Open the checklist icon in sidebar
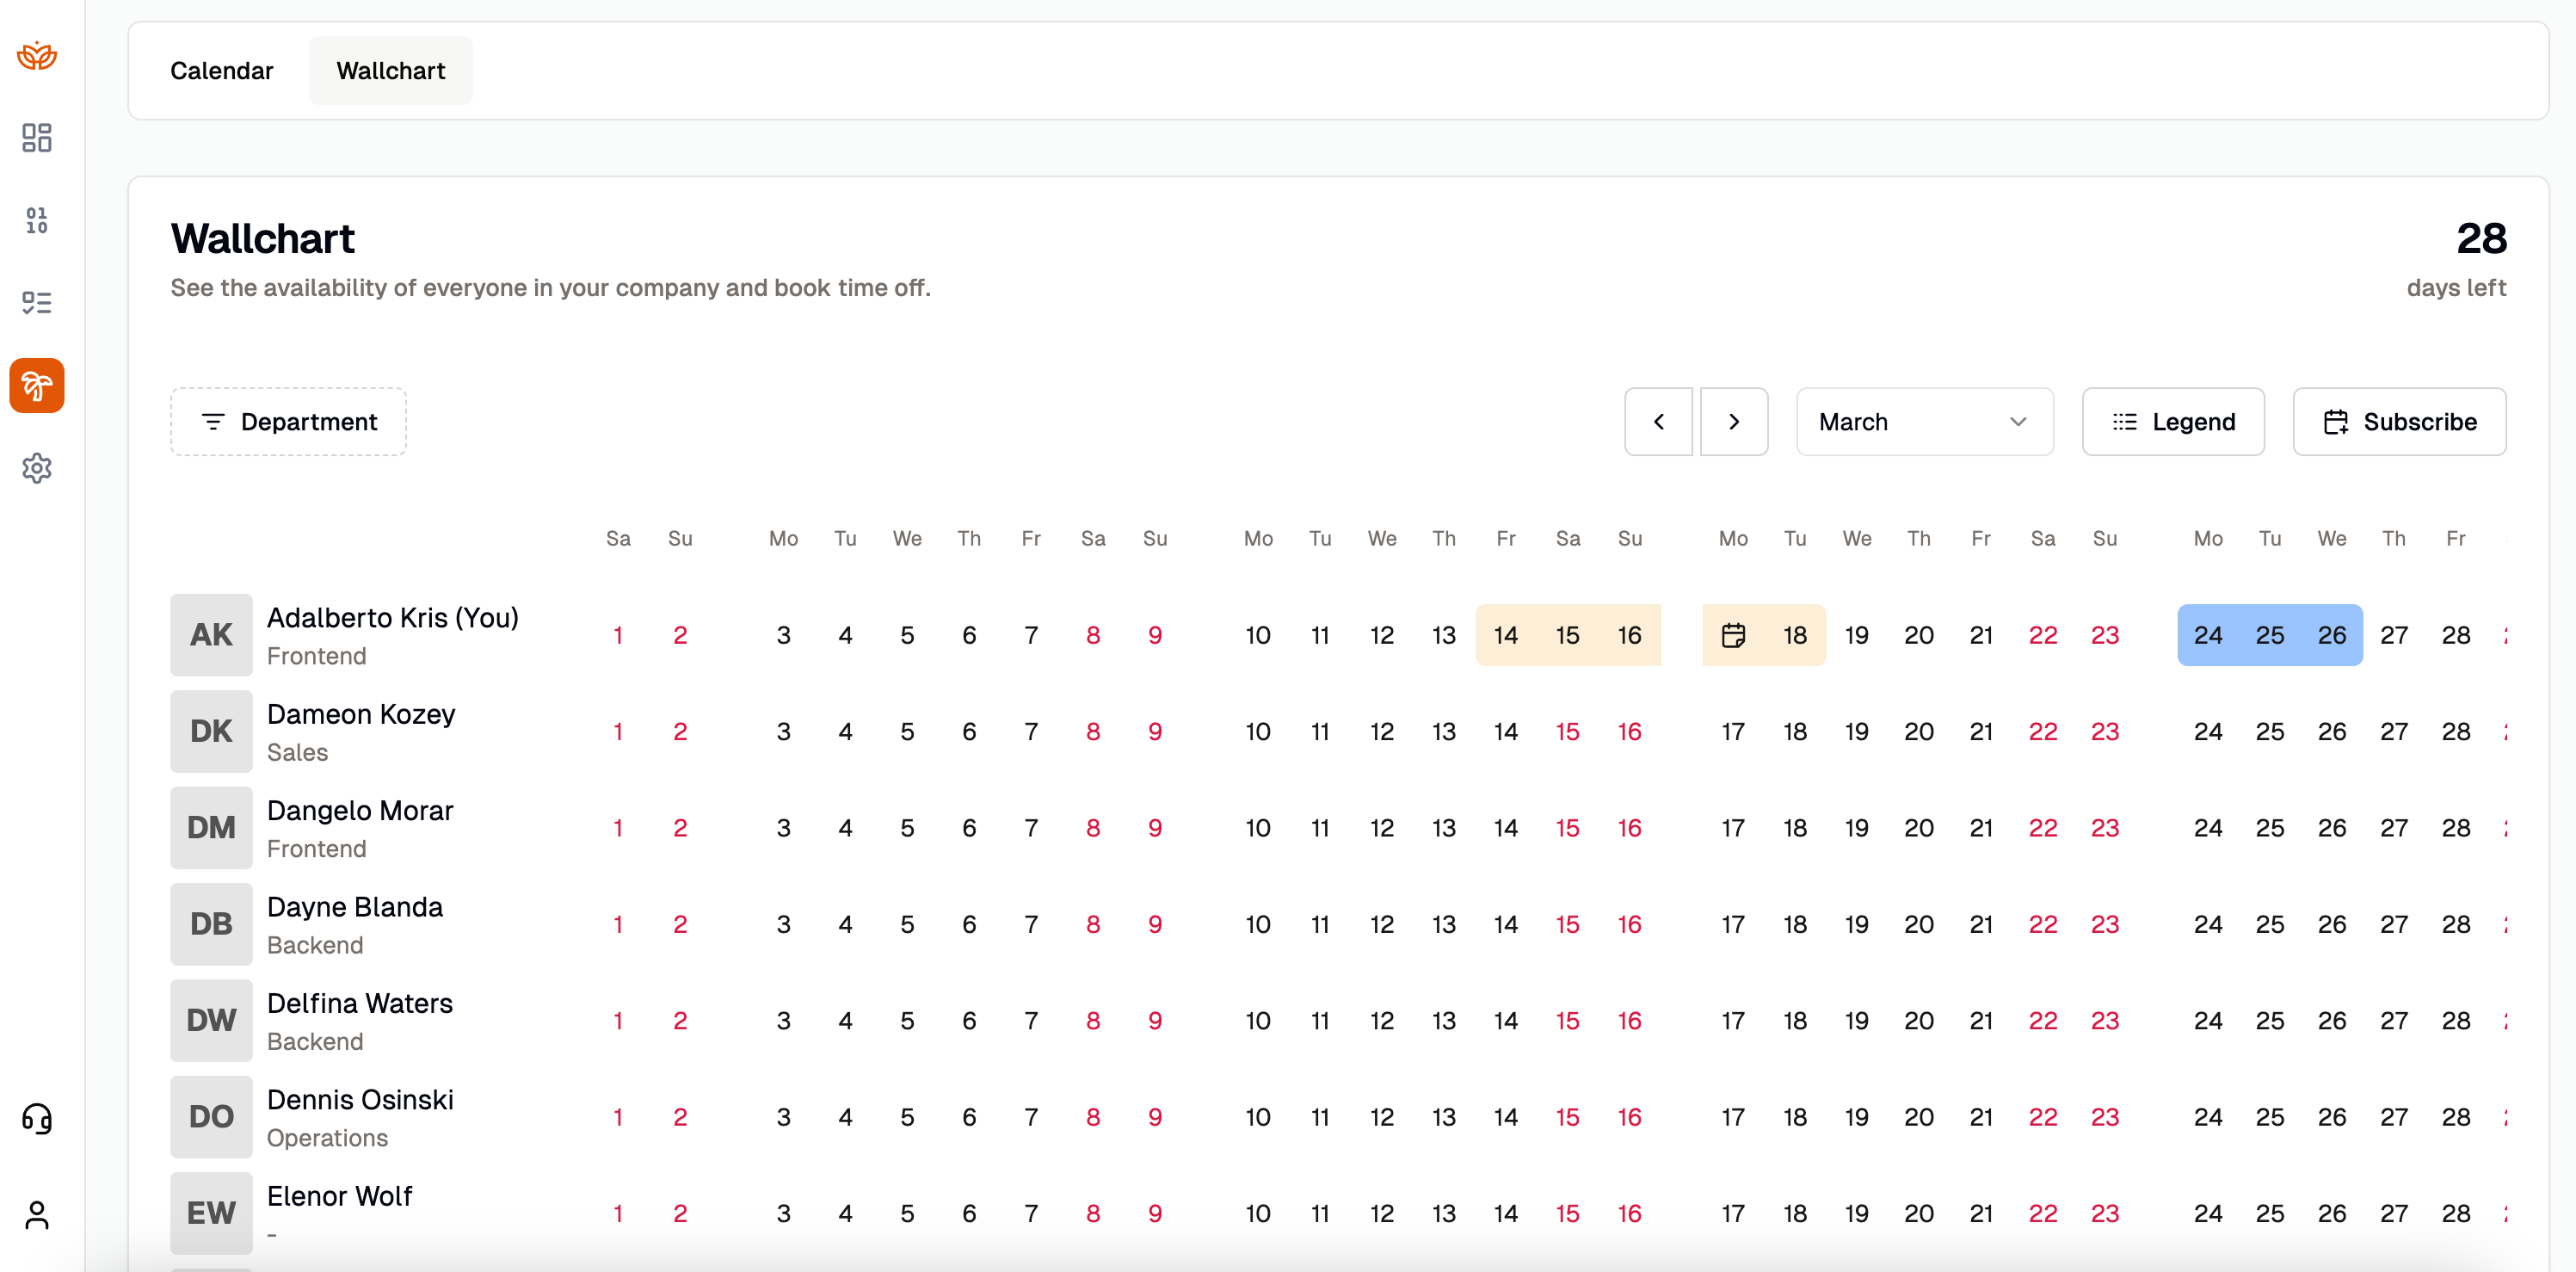Screen dimensions: 2576x1272 pyautogui.click(x=37, y=302)
